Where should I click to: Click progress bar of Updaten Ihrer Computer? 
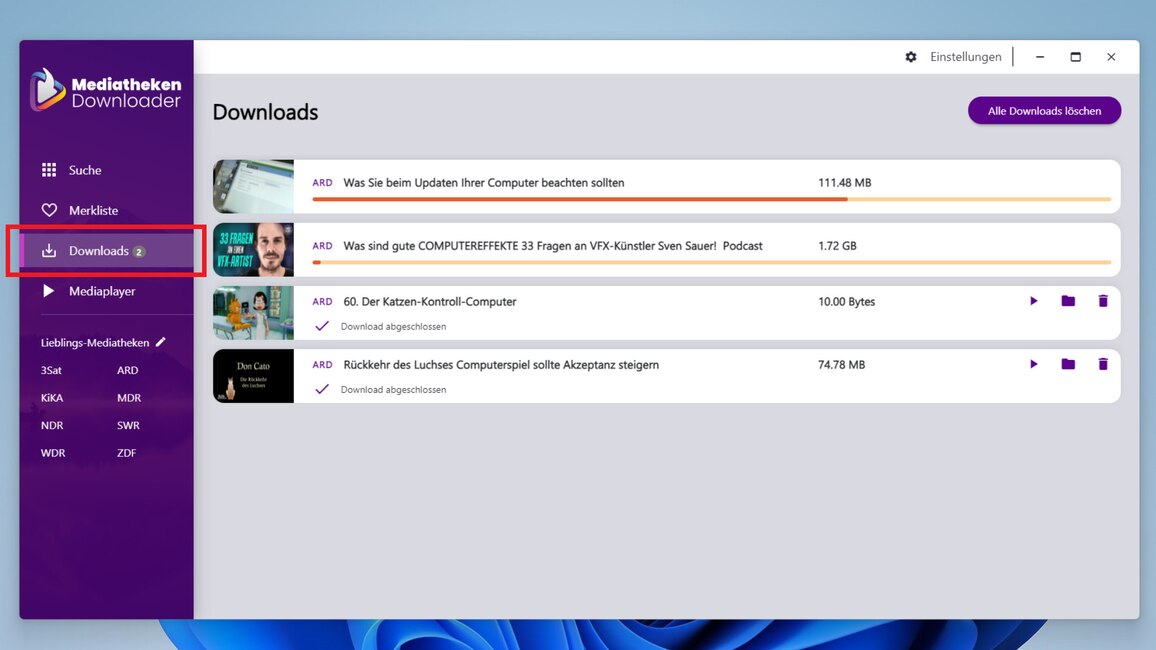710,199
